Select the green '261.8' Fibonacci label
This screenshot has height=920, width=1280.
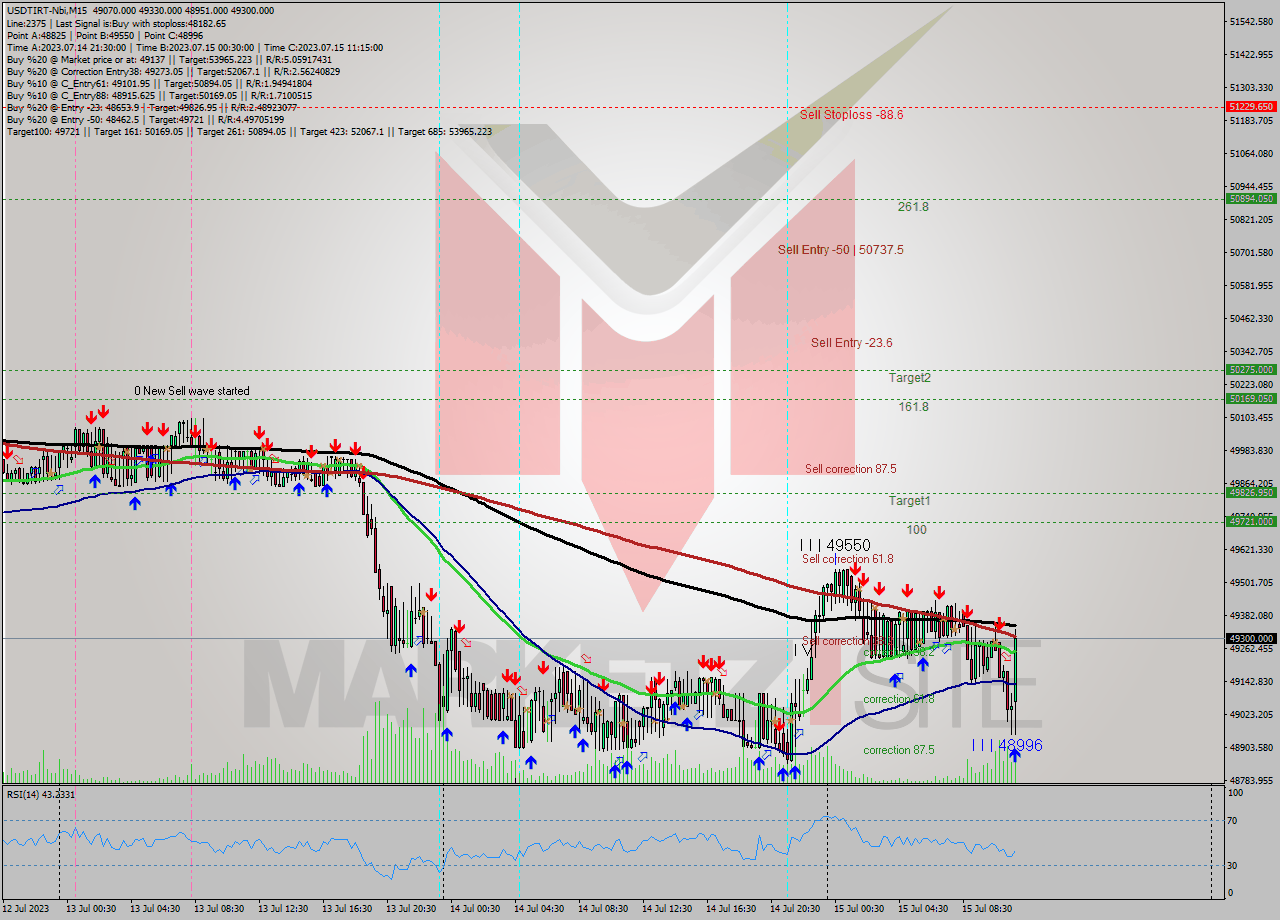click(x=913, y=207)
